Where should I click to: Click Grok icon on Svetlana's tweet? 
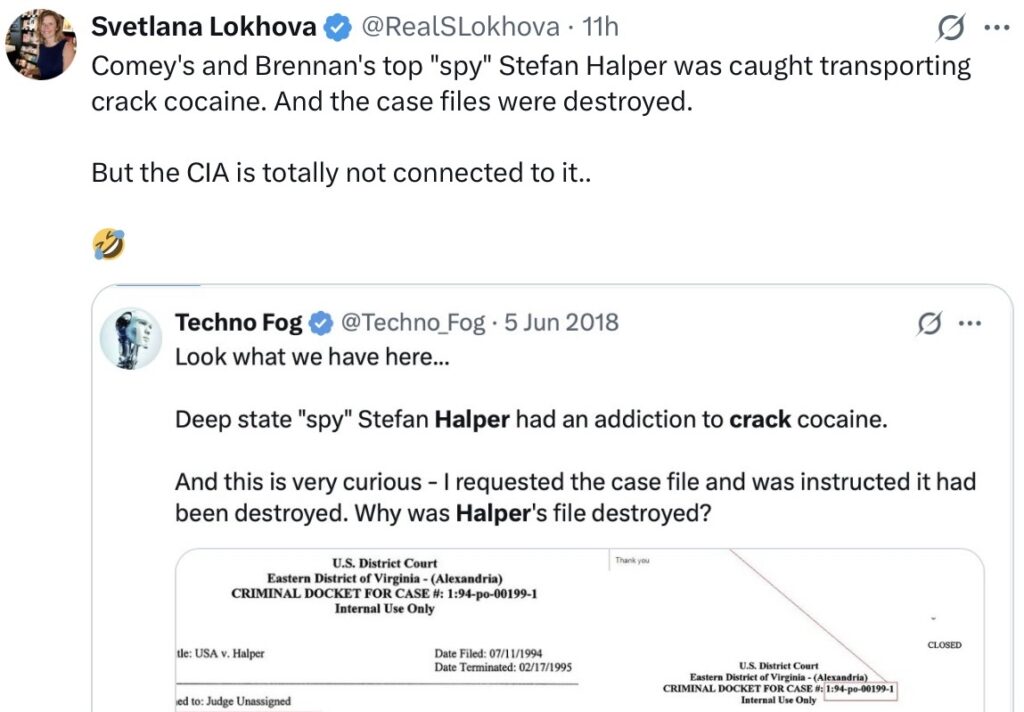click(951, 29)
